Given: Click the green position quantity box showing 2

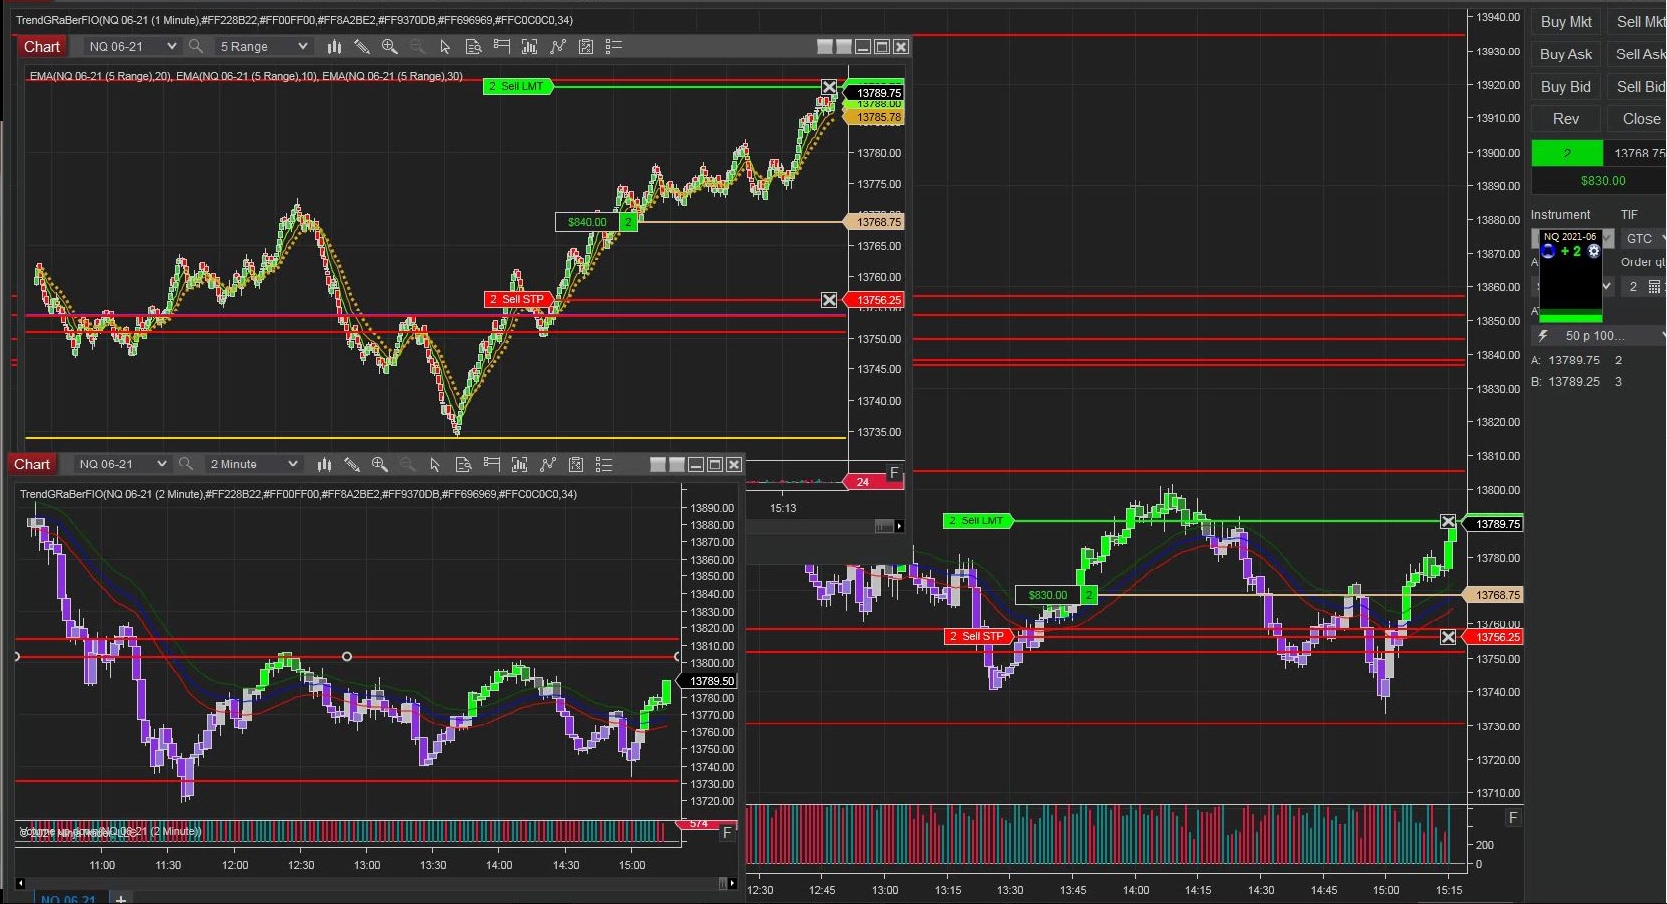Looking at the screenshot, I should pyautogui.click(x=1567, y=153).
